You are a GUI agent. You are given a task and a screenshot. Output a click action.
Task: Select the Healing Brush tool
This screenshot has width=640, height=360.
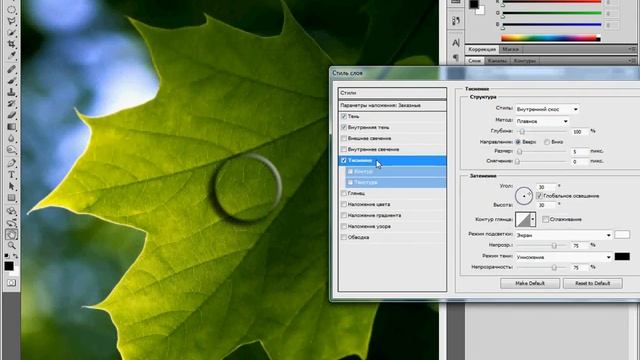[x=11, y=69]
